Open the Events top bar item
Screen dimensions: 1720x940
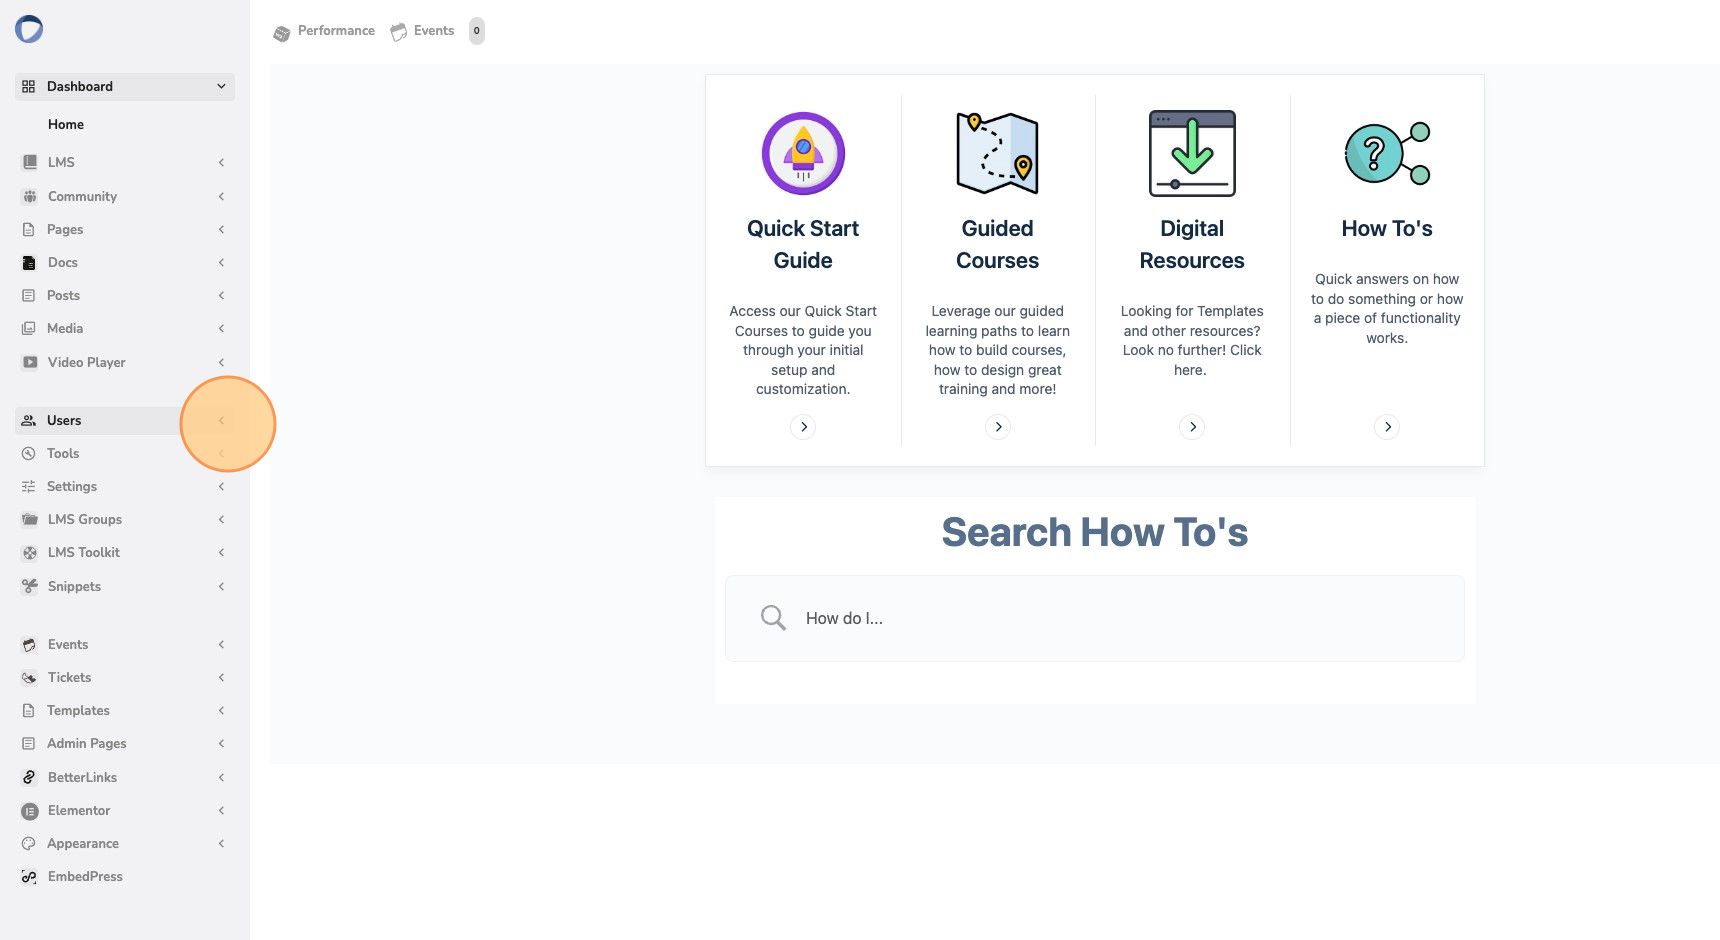coord(422,31)
